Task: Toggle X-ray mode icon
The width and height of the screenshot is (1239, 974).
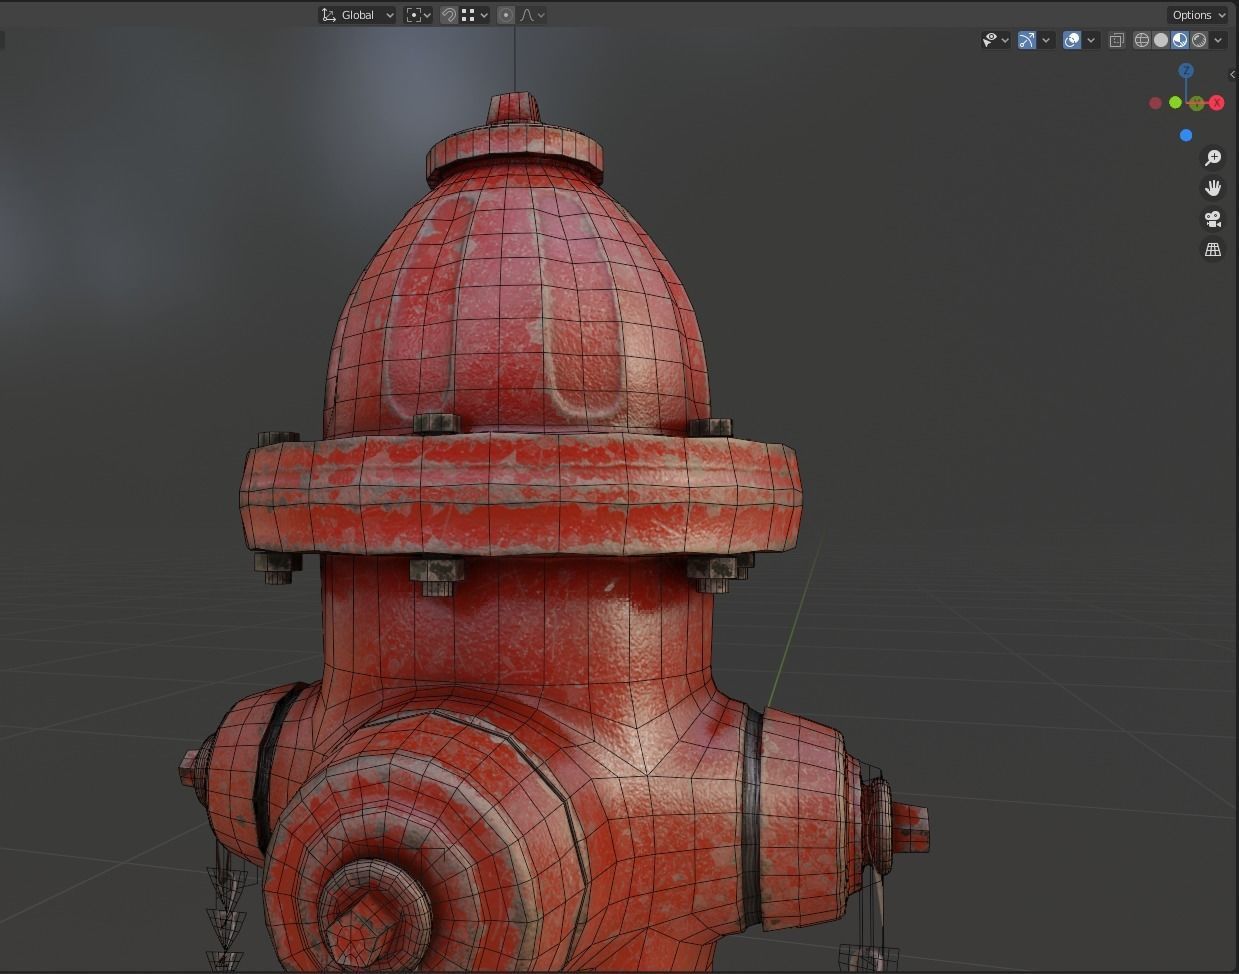Action: [x=1116, y=40]
